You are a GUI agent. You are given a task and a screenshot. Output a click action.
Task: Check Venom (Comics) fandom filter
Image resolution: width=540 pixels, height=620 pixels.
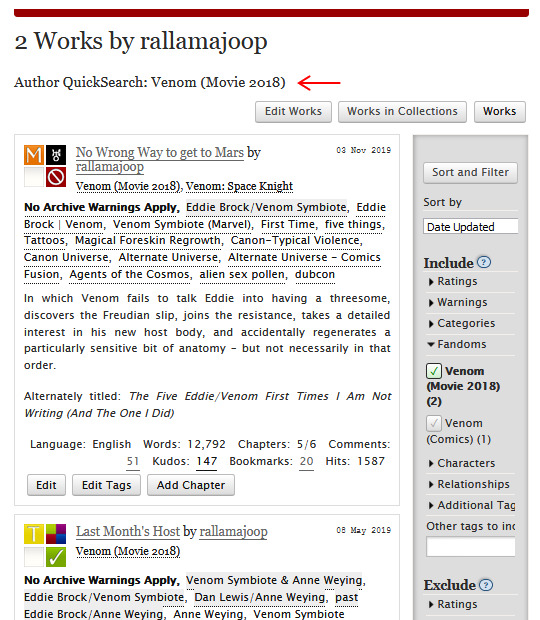click(x=434, y=423)
